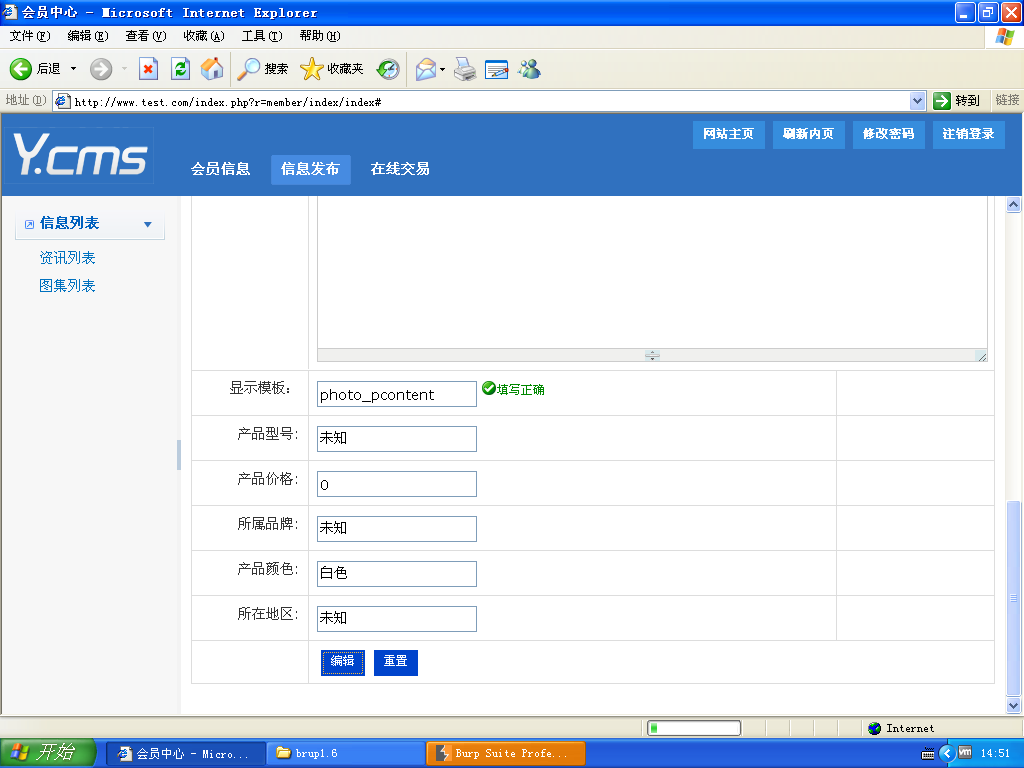Click the 会员中心 IE taskbar item

tap(185, 754)
